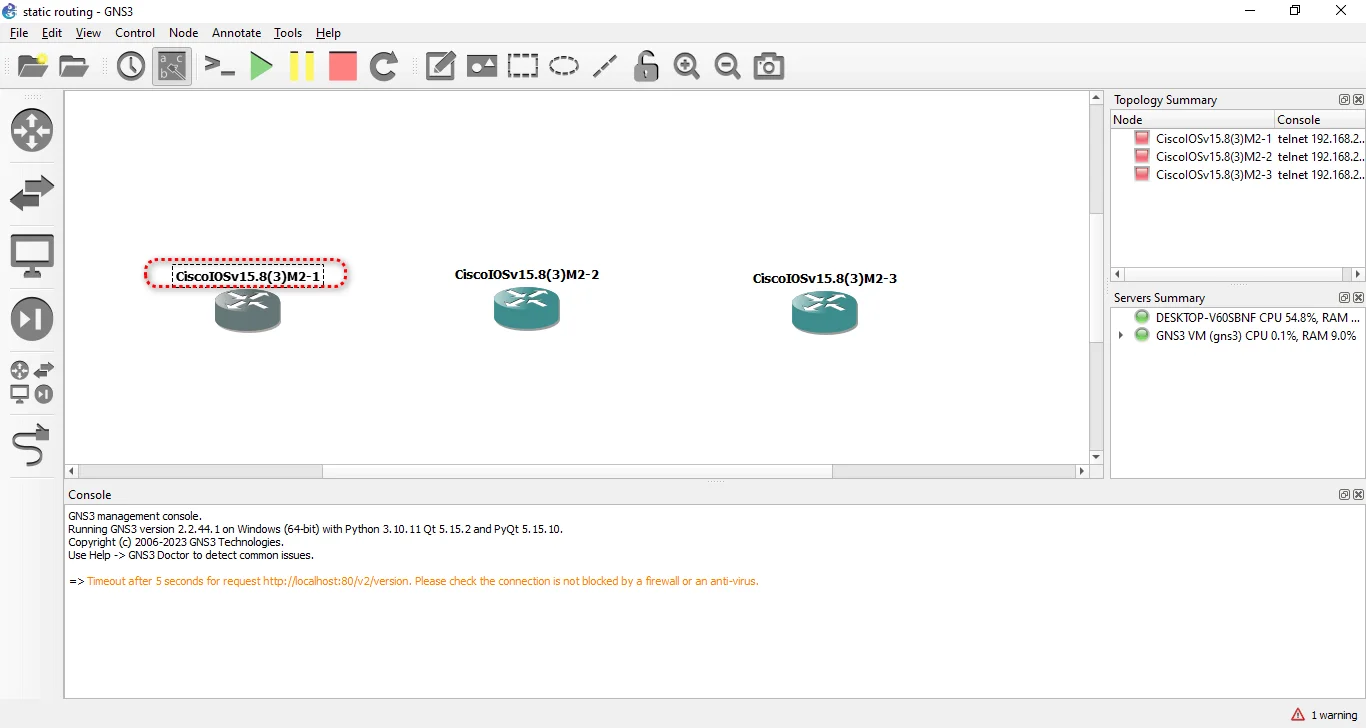Click "Use Help -> GNS3 Doctor" console line
Image resolution: width=1366 pixels, height=728 pixels.
pos(191,555)
